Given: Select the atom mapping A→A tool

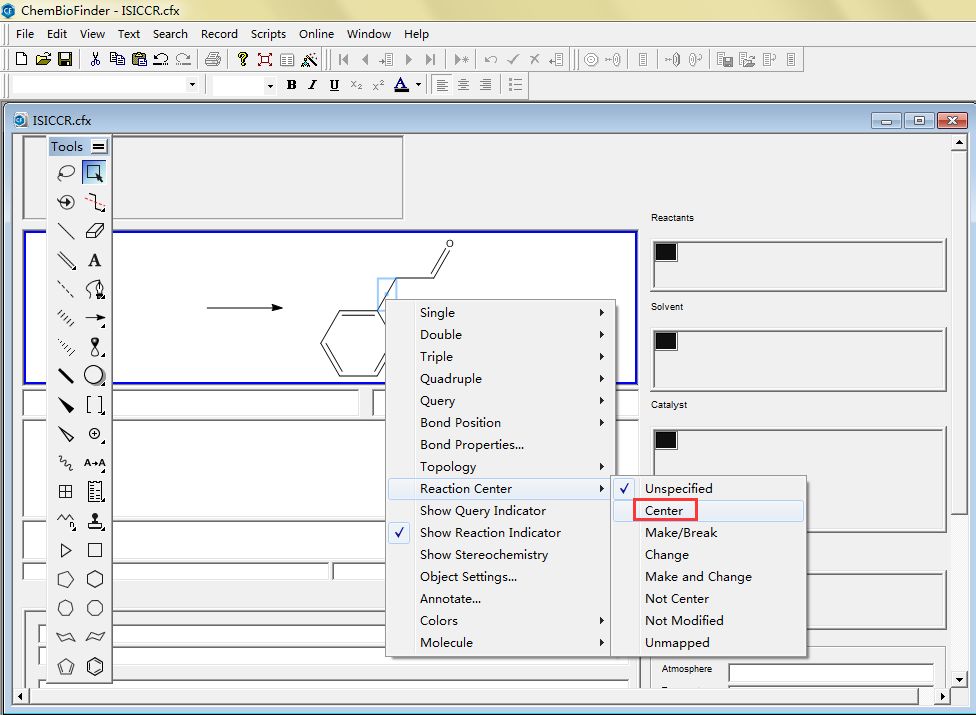Looking at the screenshot, I should click(x=94, y=463).
